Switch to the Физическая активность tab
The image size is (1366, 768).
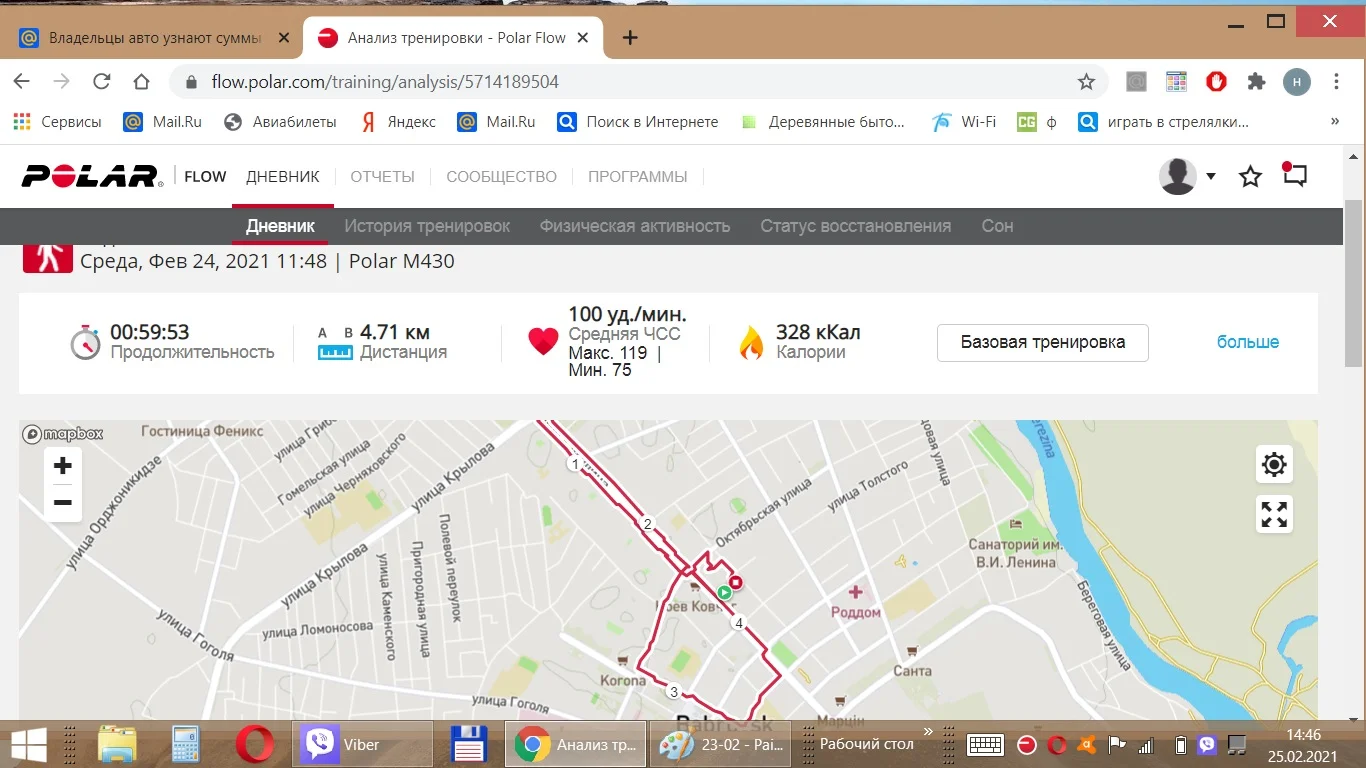[635, 226]
